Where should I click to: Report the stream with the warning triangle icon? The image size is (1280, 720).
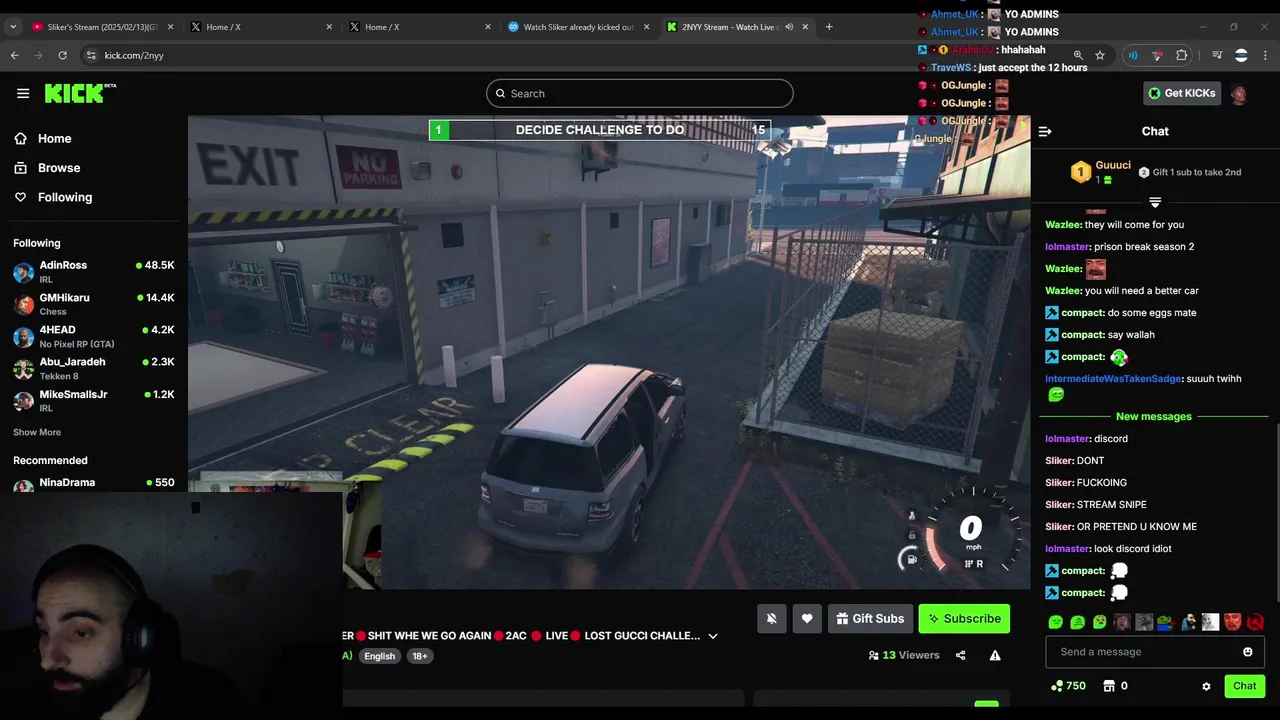(x=995, y=655)
